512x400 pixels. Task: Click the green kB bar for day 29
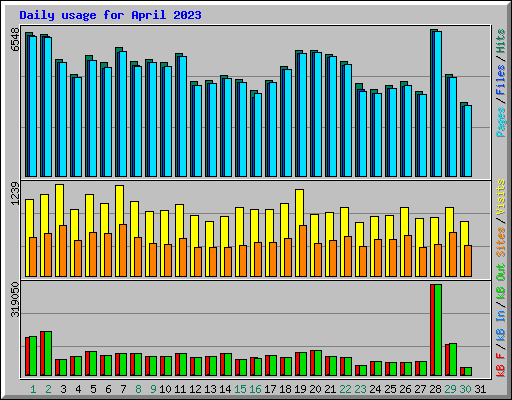pos(453,359)
